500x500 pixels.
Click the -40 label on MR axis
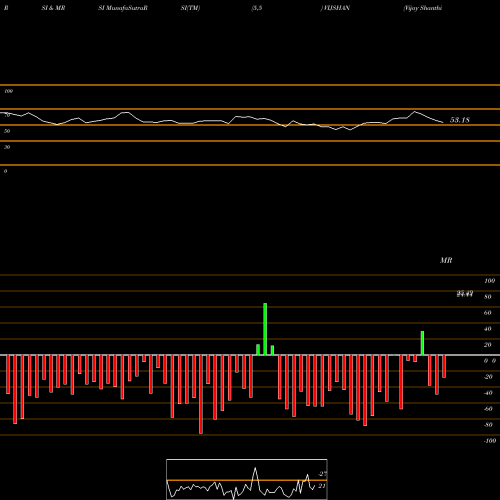(488, 393)
